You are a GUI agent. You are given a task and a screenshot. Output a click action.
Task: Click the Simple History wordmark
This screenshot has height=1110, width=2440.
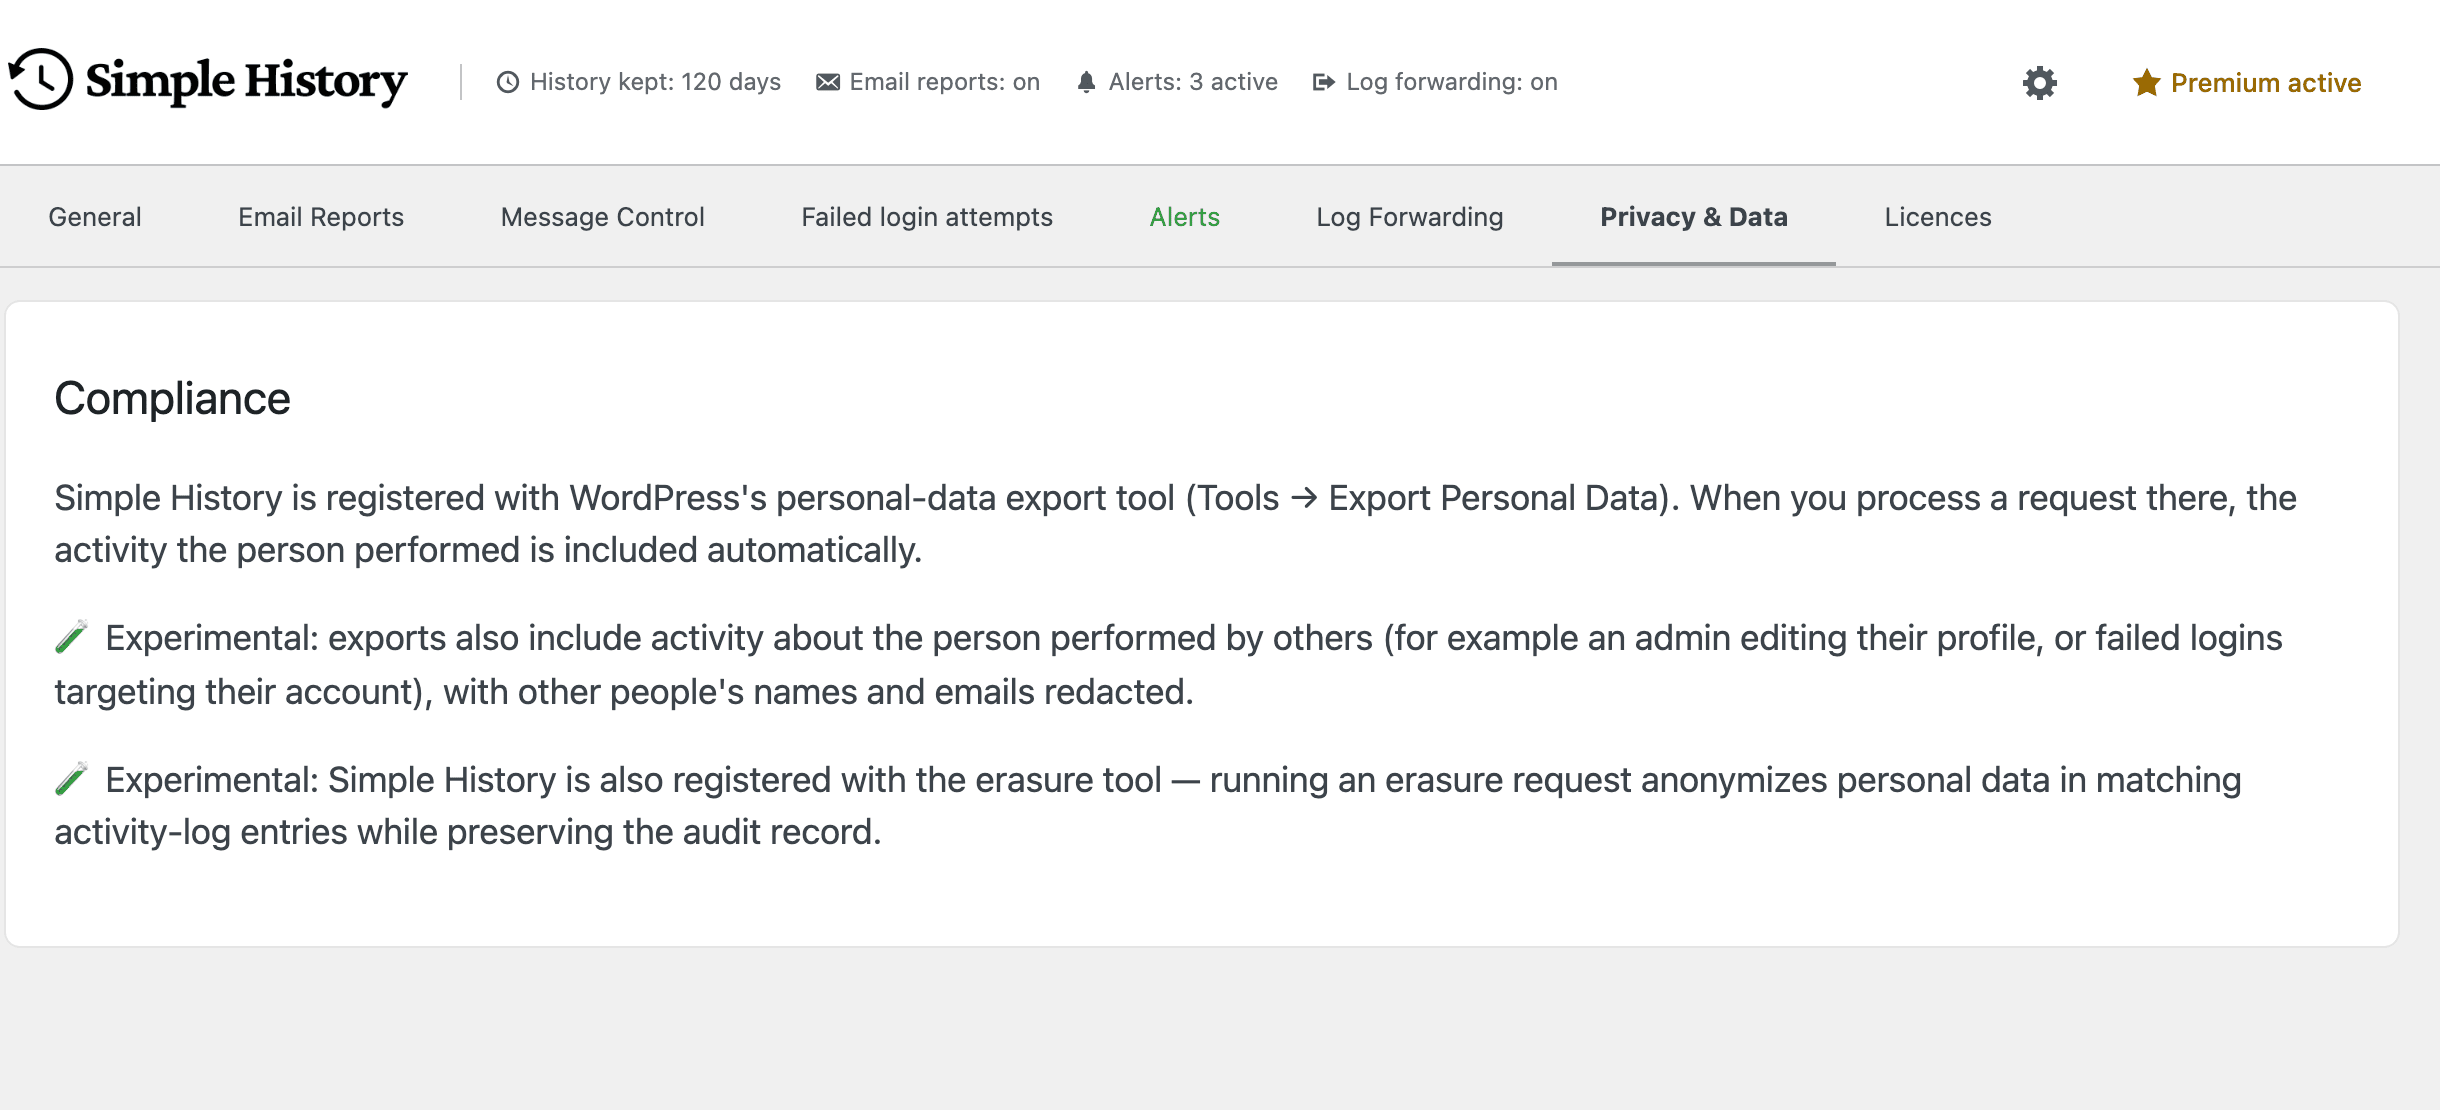pos(246,81)
